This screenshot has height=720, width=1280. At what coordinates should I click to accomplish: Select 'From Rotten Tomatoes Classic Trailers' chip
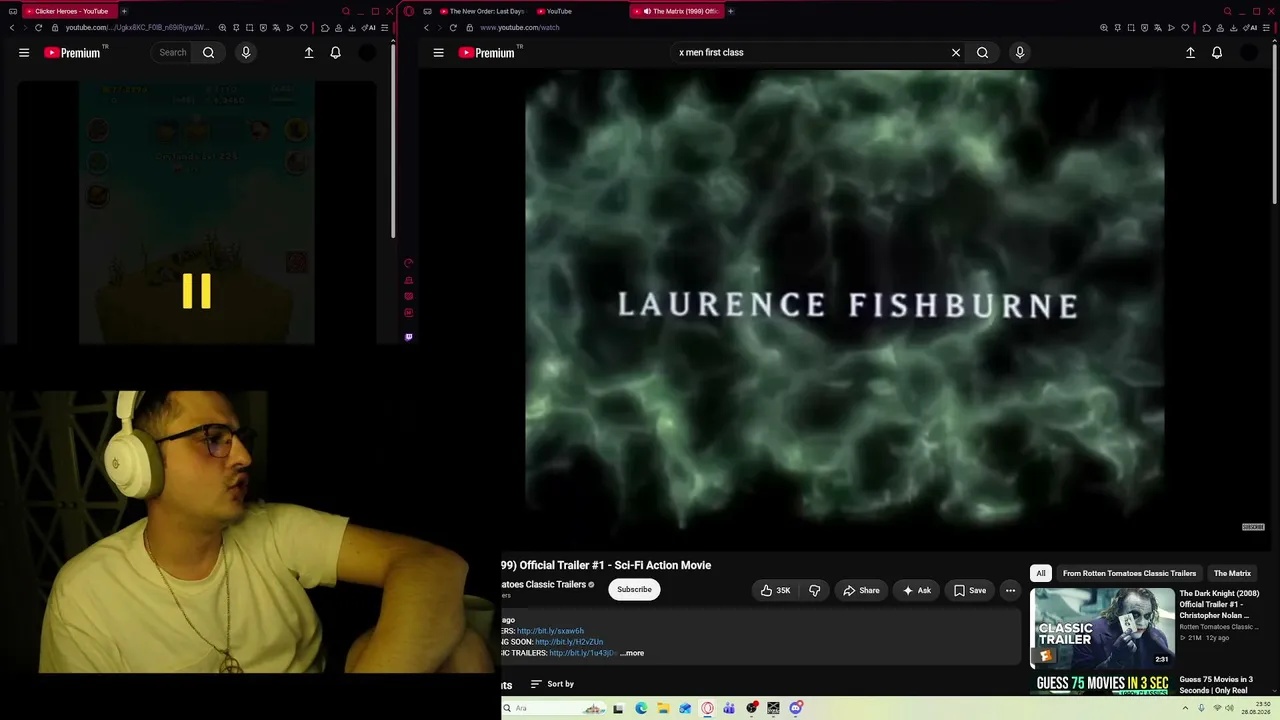pyautogui.click(x=1129, y=573)
